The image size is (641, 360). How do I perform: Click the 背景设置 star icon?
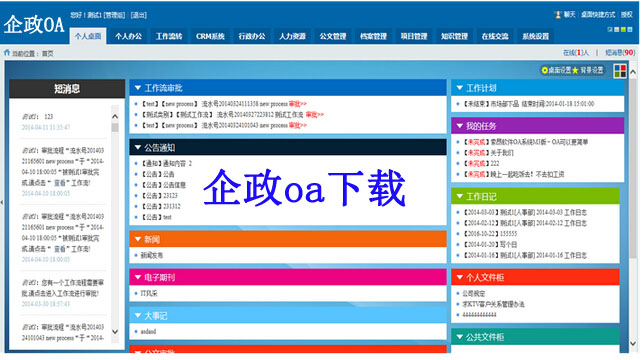(576, 70)
